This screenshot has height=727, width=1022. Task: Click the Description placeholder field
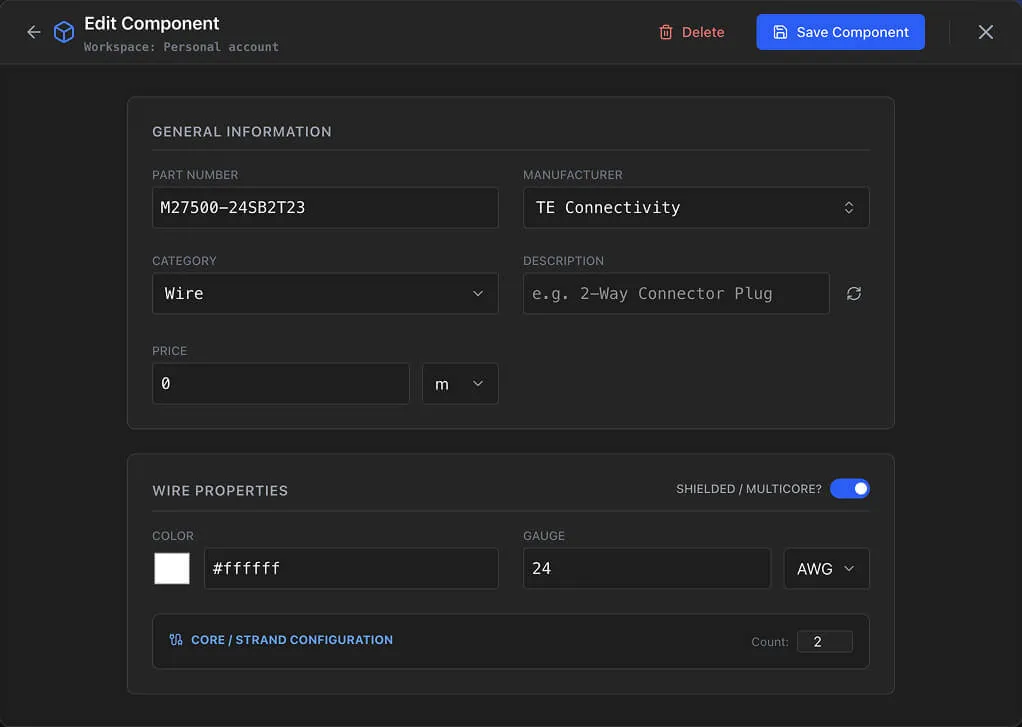tap(676, 293)
